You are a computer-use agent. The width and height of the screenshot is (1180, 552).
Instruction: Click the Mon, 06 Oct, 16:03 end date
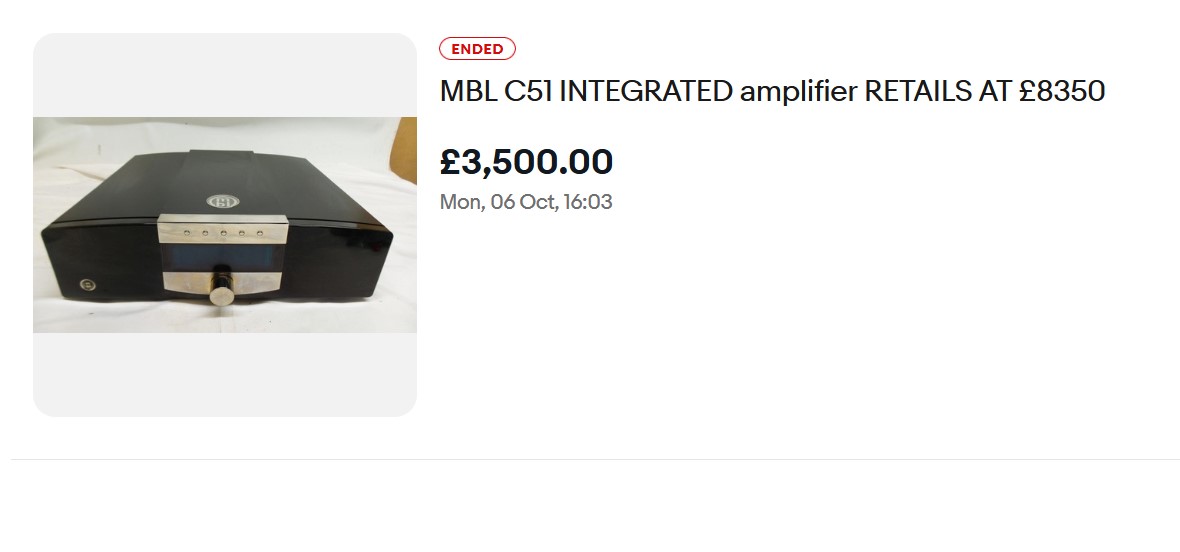click(526, 202)
